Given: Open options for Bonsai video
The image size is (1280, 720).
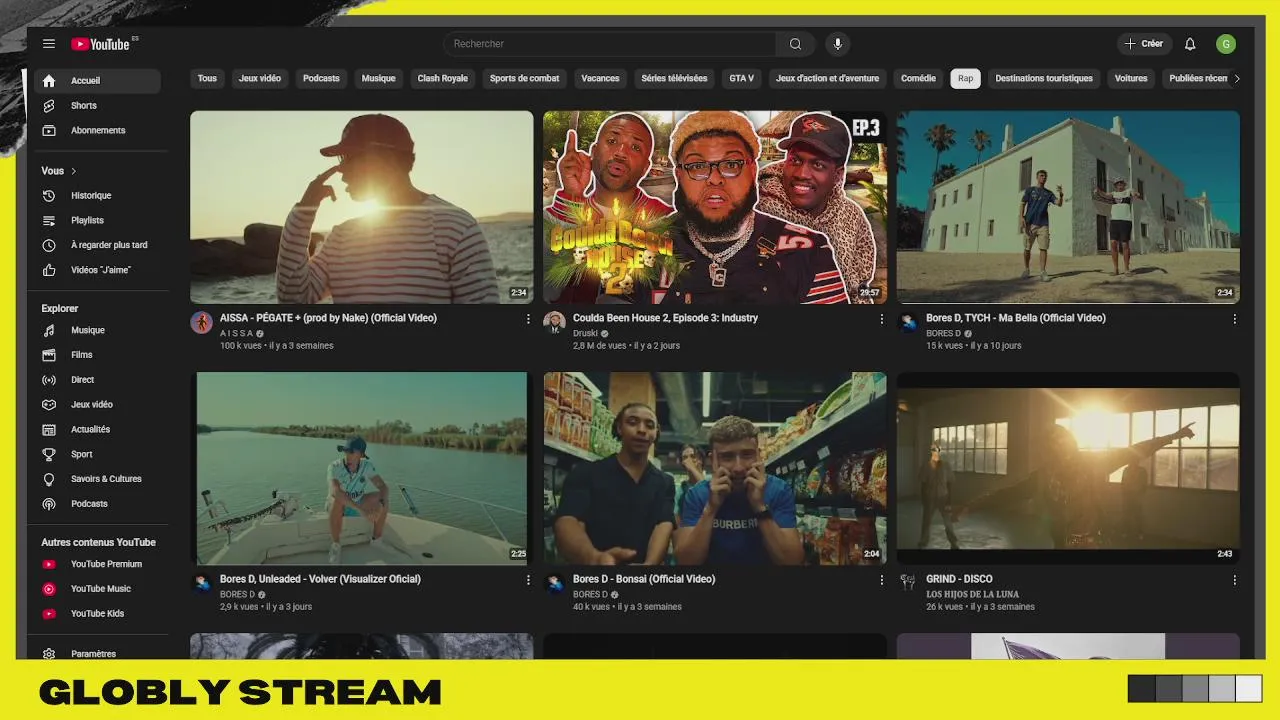Looking at the screenshot, I should click(x=881, y=580).
